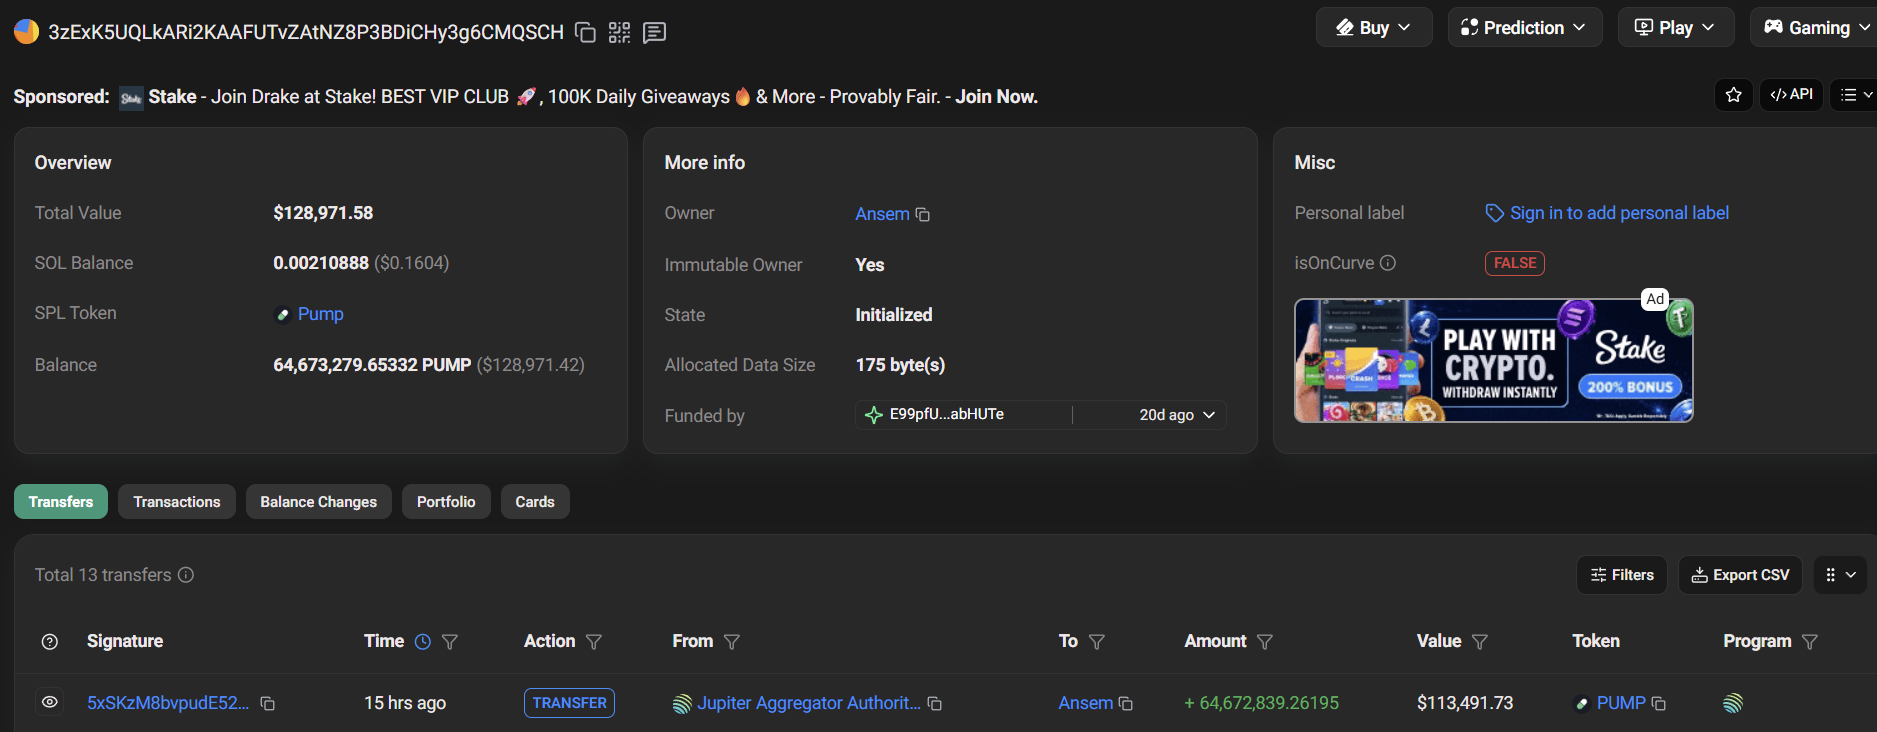The width and height of the screenshot is (1877, 732).
Task: Click the Stake sponsored link
Action: point(172,97)
